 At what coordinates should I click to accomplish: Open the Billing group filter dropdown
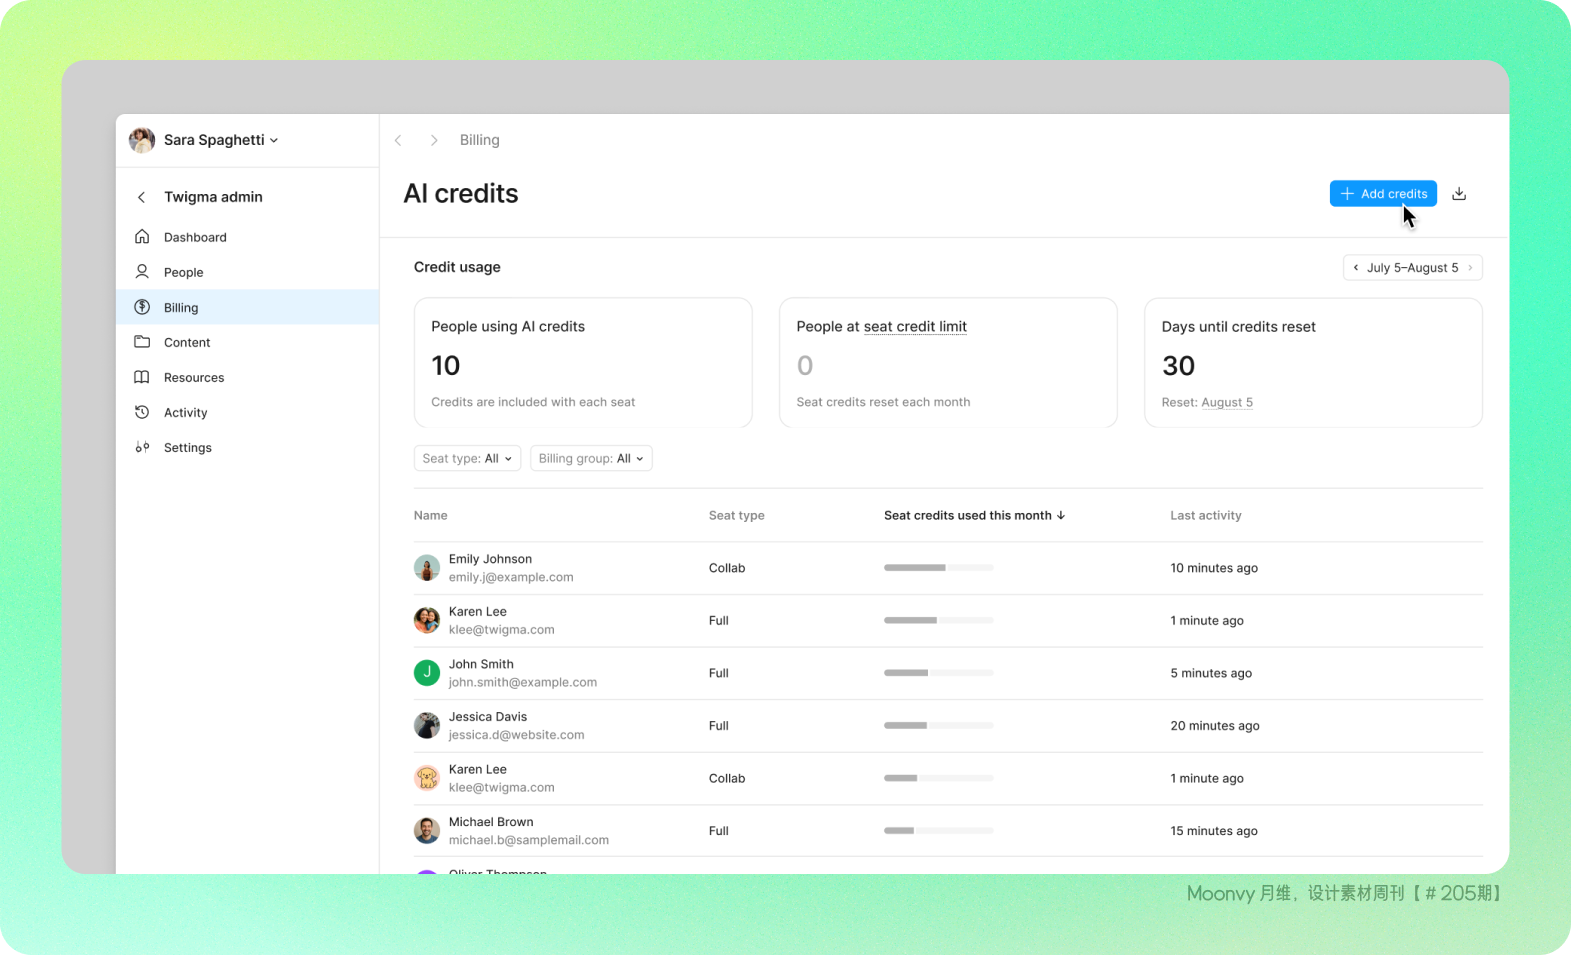[590, 458]
